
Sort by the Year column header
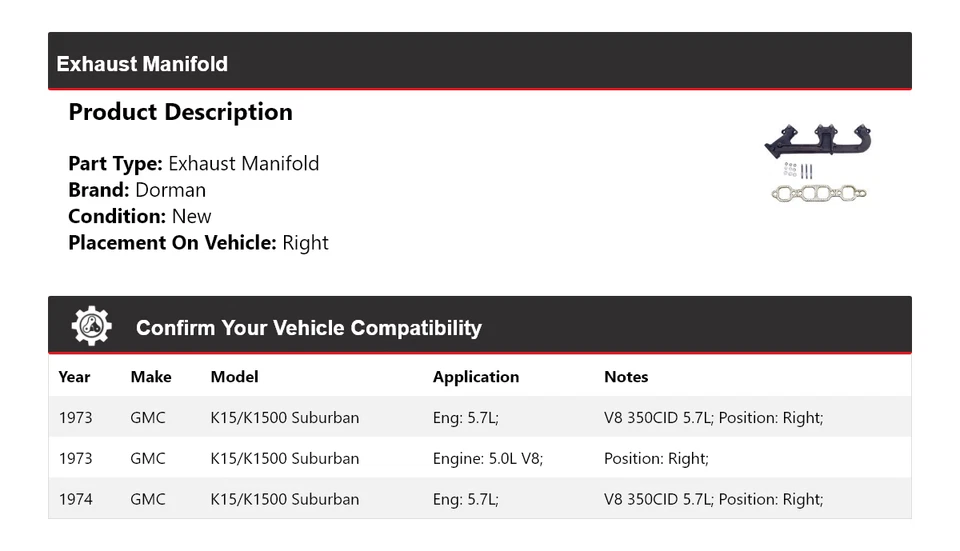(x=74, y=377)
